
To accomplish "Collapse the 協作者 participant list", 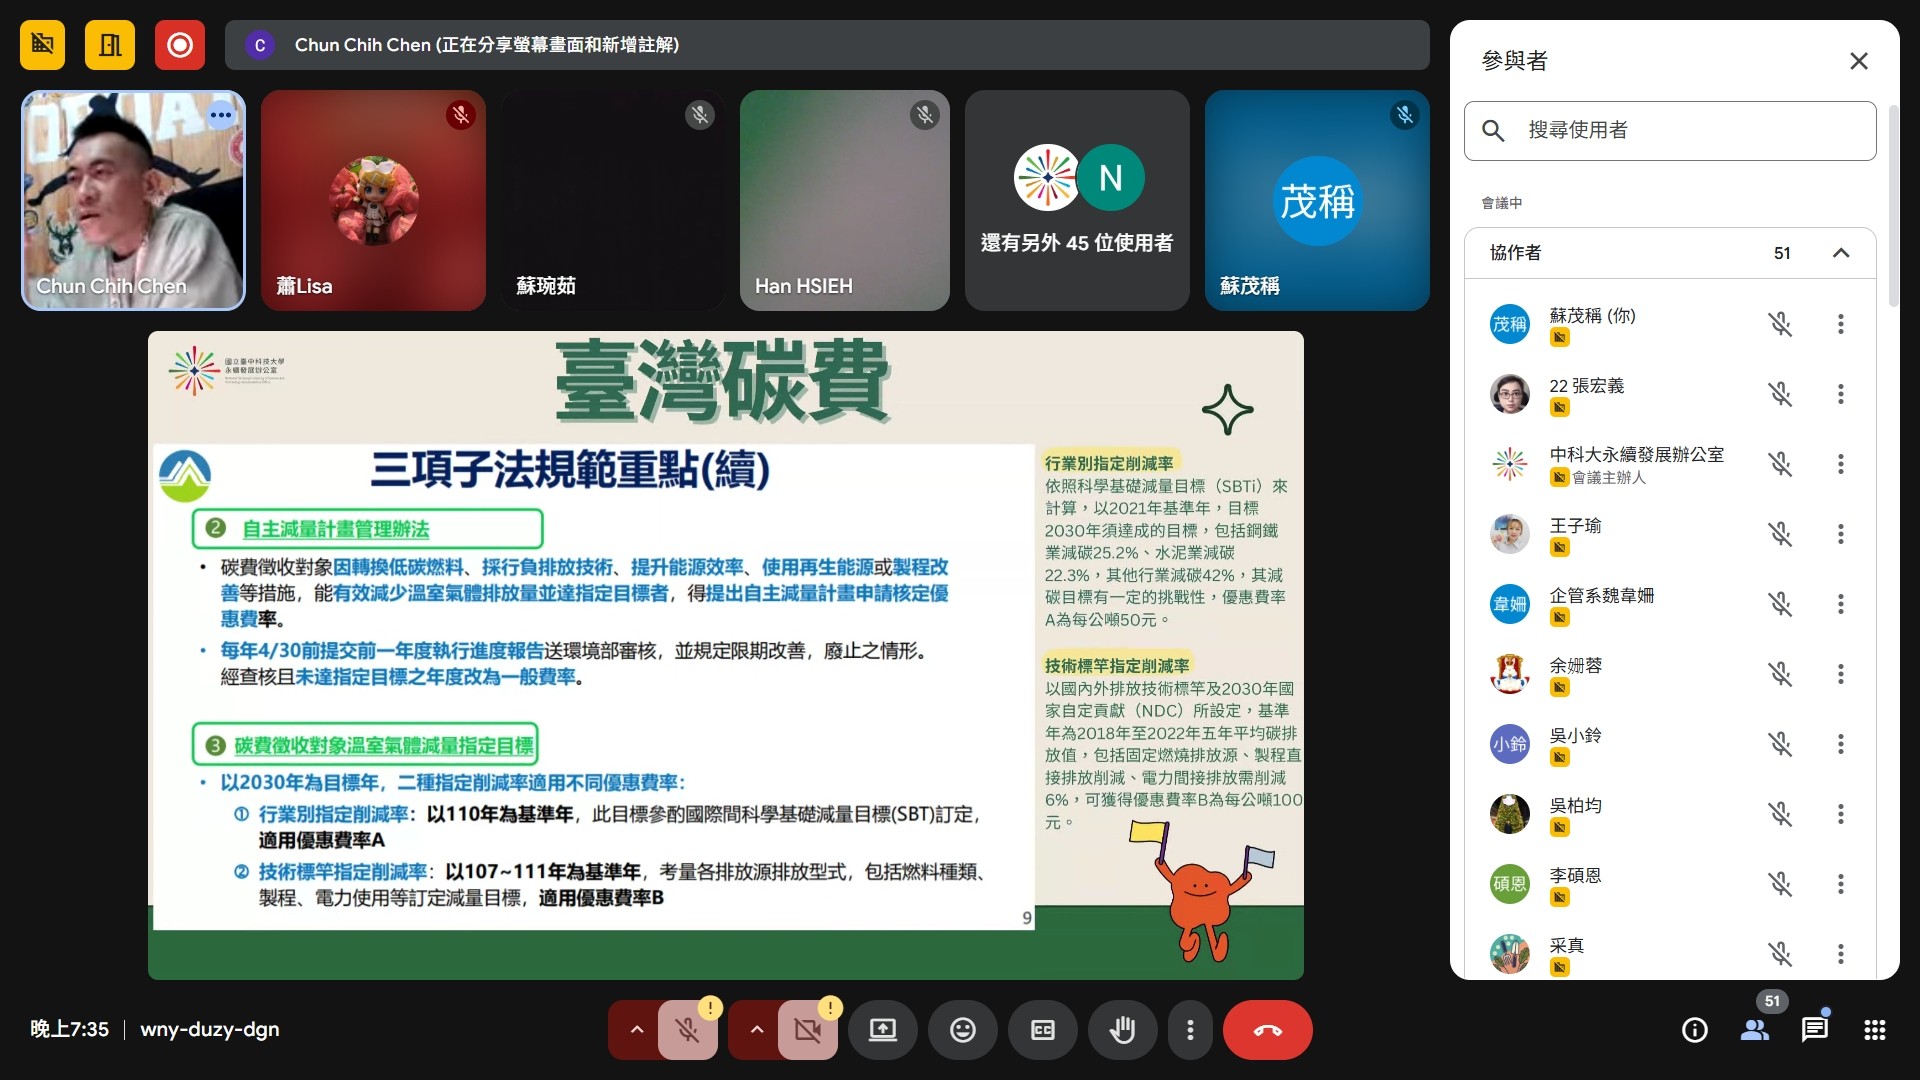I will (x=1840, y=253).
